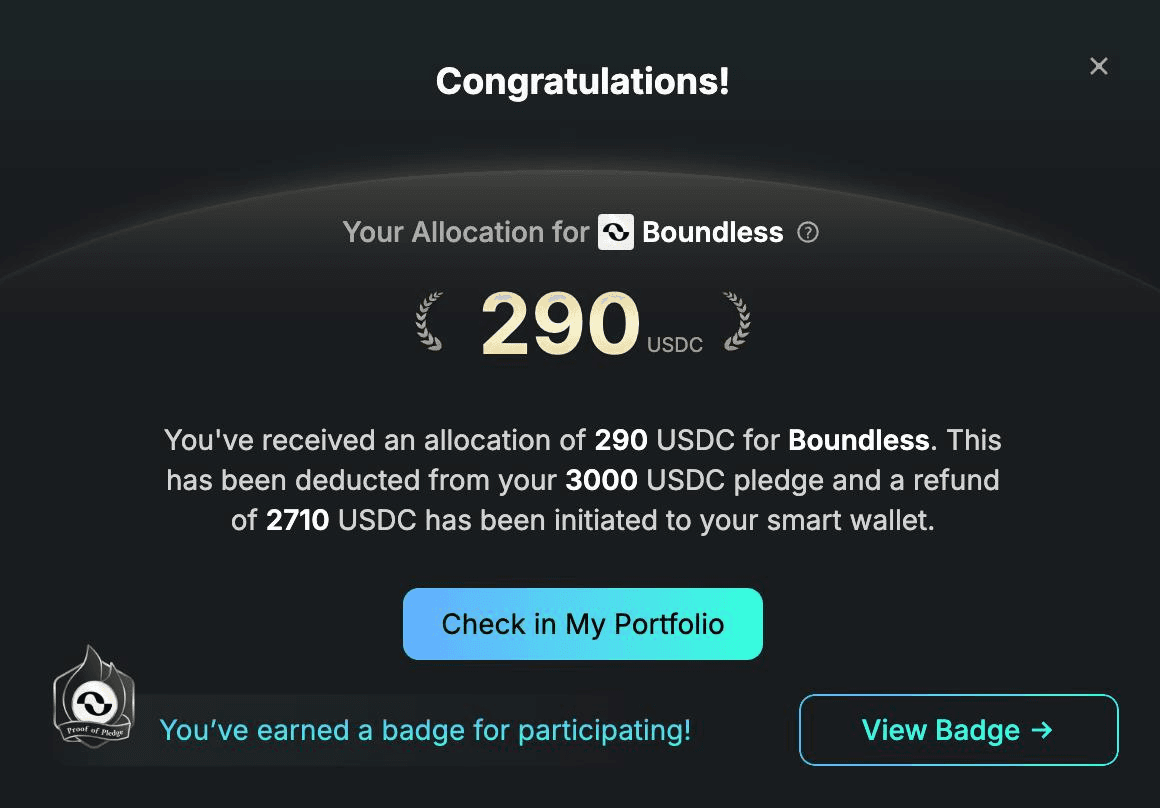Click the small USDC label beside 290
This screenshot has width=1160, height=808.
675,346
